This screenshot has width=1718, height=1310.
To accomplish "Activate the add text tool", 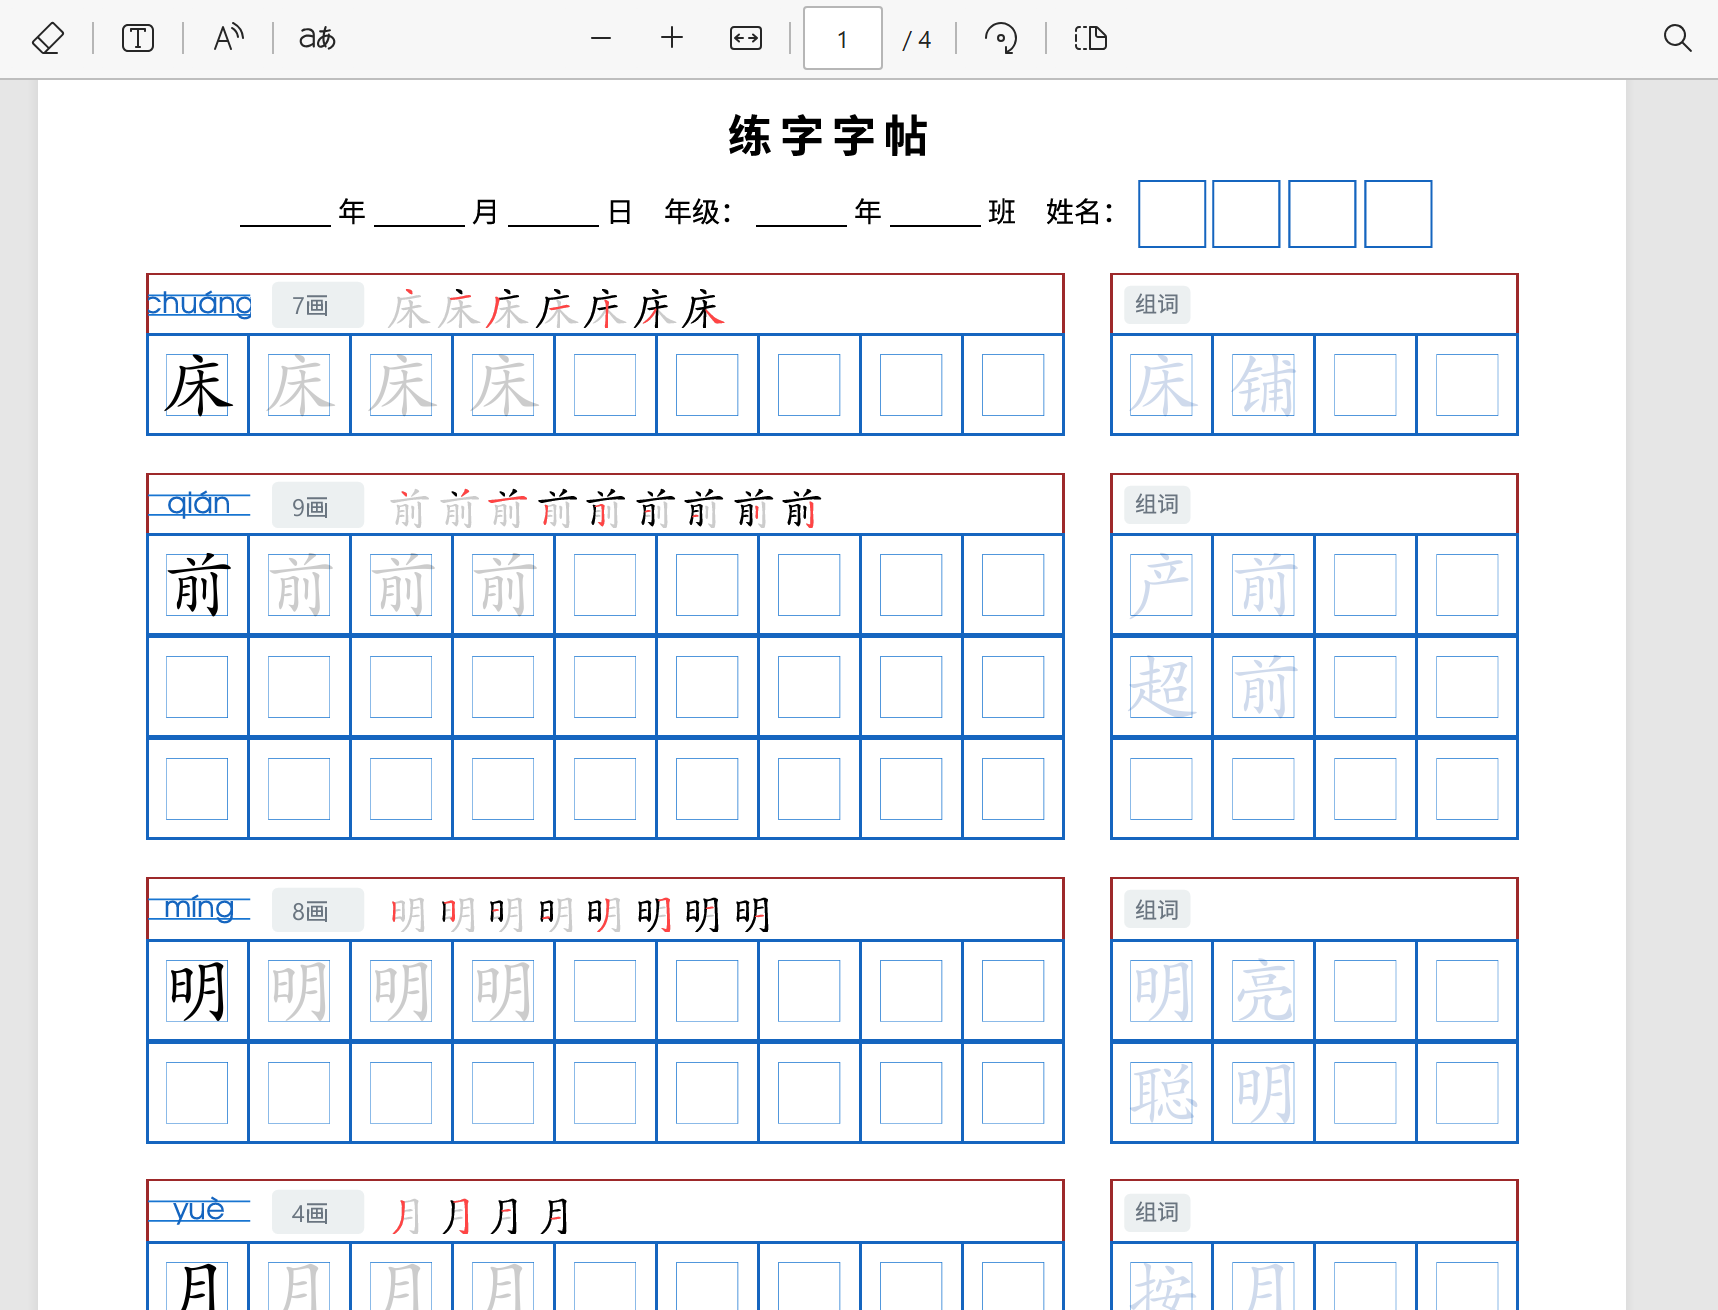I will click(138, 39).
